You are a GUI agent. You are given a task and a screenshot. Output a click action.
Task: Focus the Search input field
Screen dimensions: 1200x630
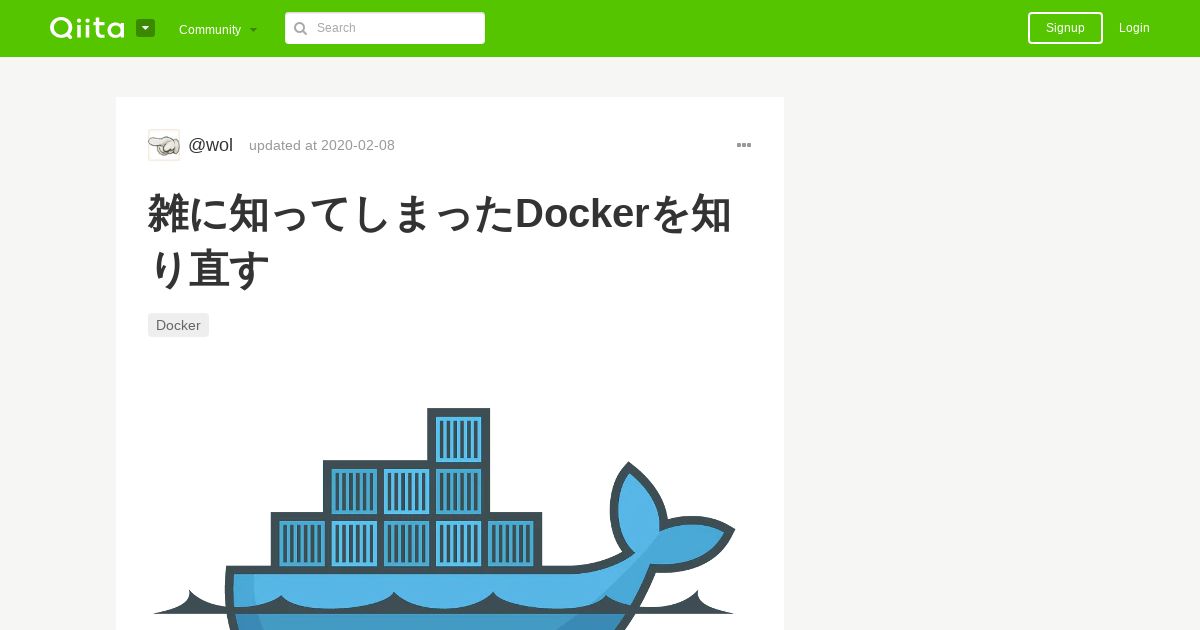tap(385, 28)
